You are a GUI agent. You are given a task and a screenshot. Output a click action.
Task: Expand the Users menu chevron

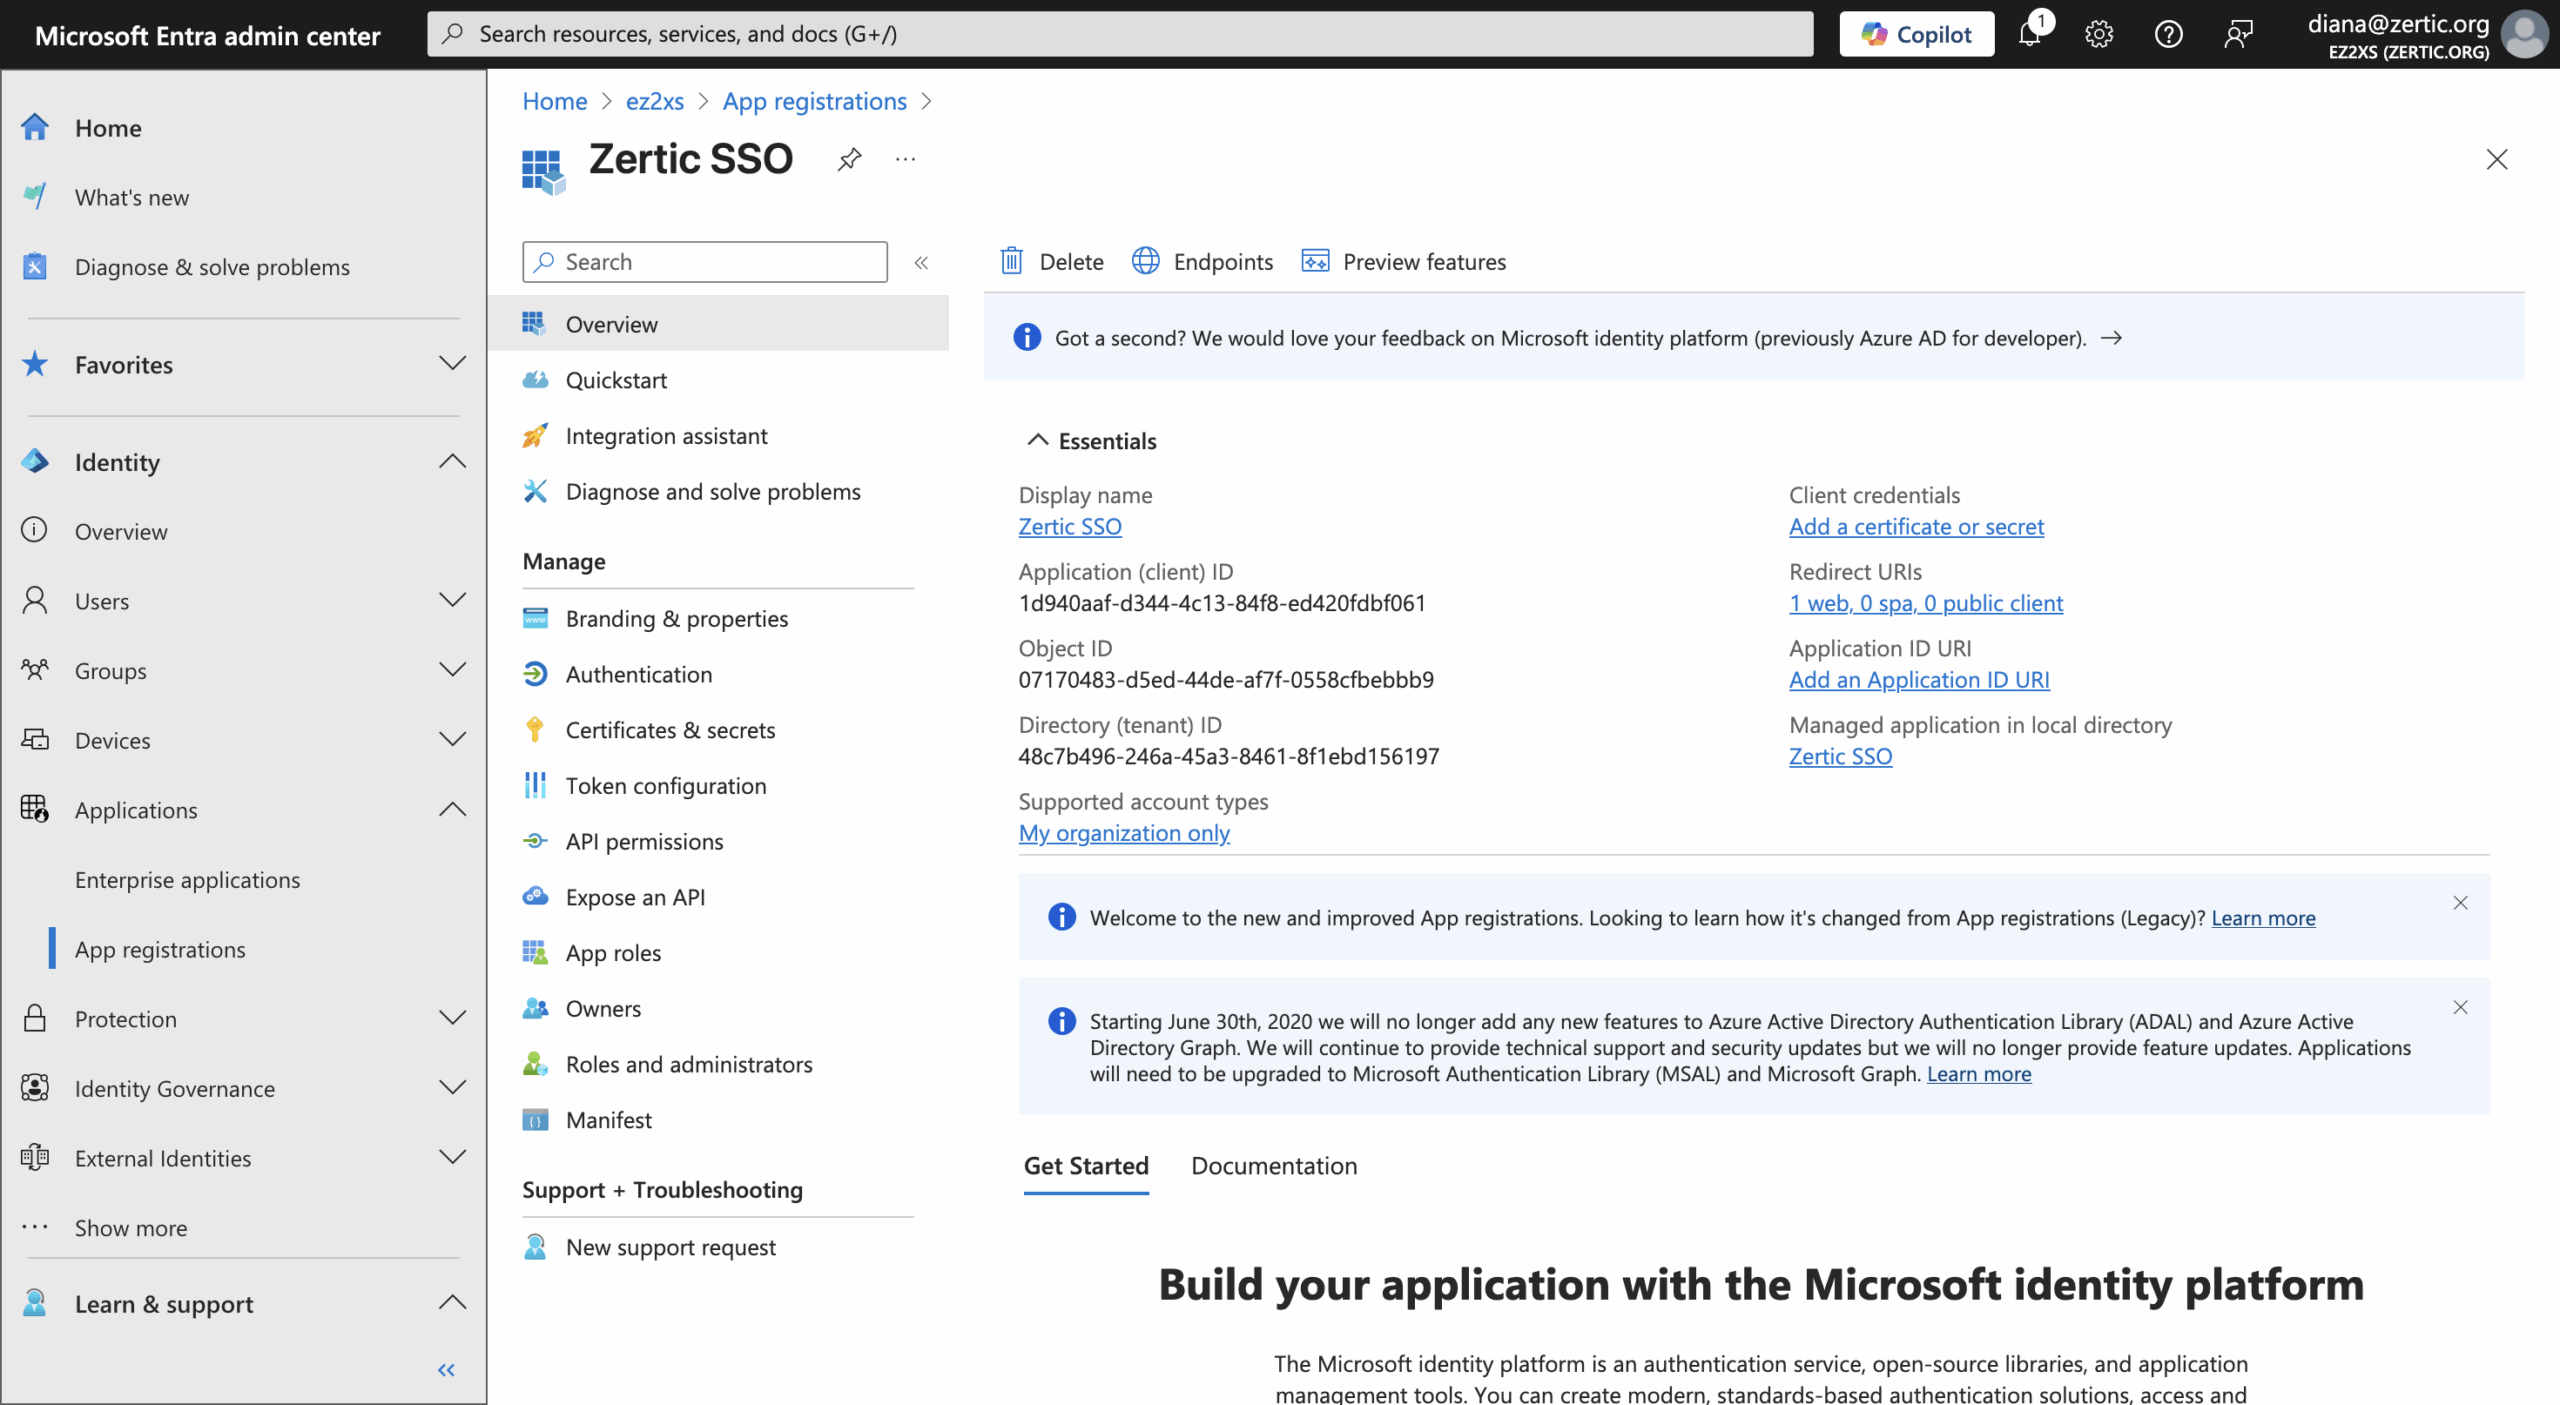pyautogui.click(x=452, y=600)
